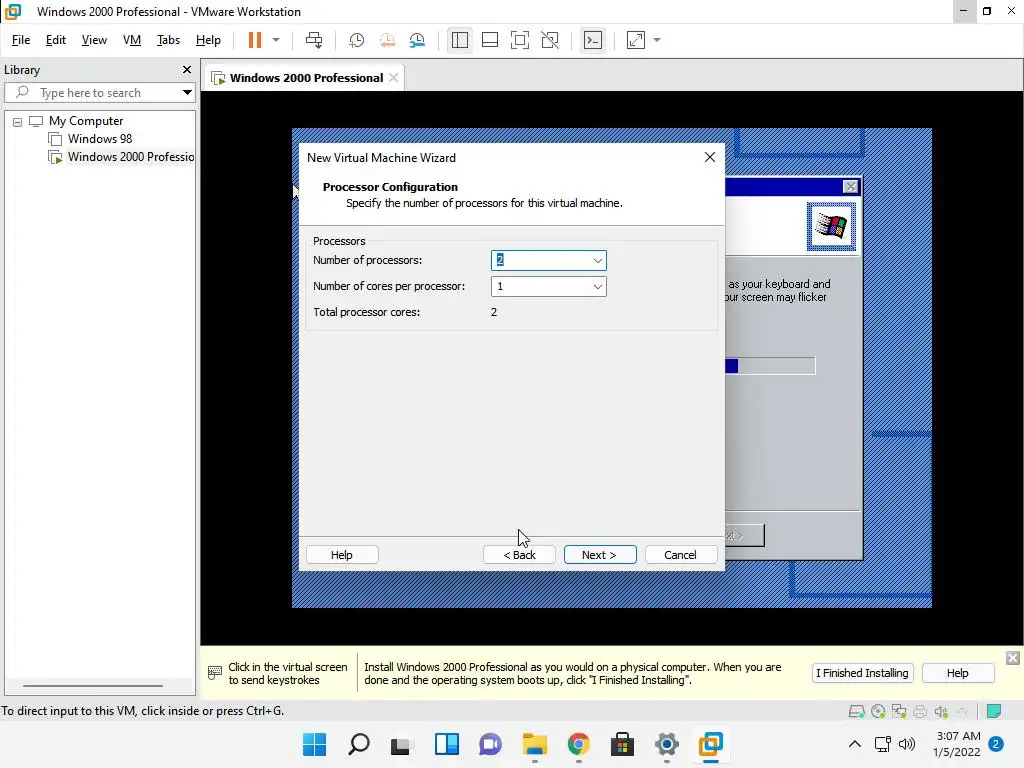
Task: Open the File menu
Action: tap(21, 40)
